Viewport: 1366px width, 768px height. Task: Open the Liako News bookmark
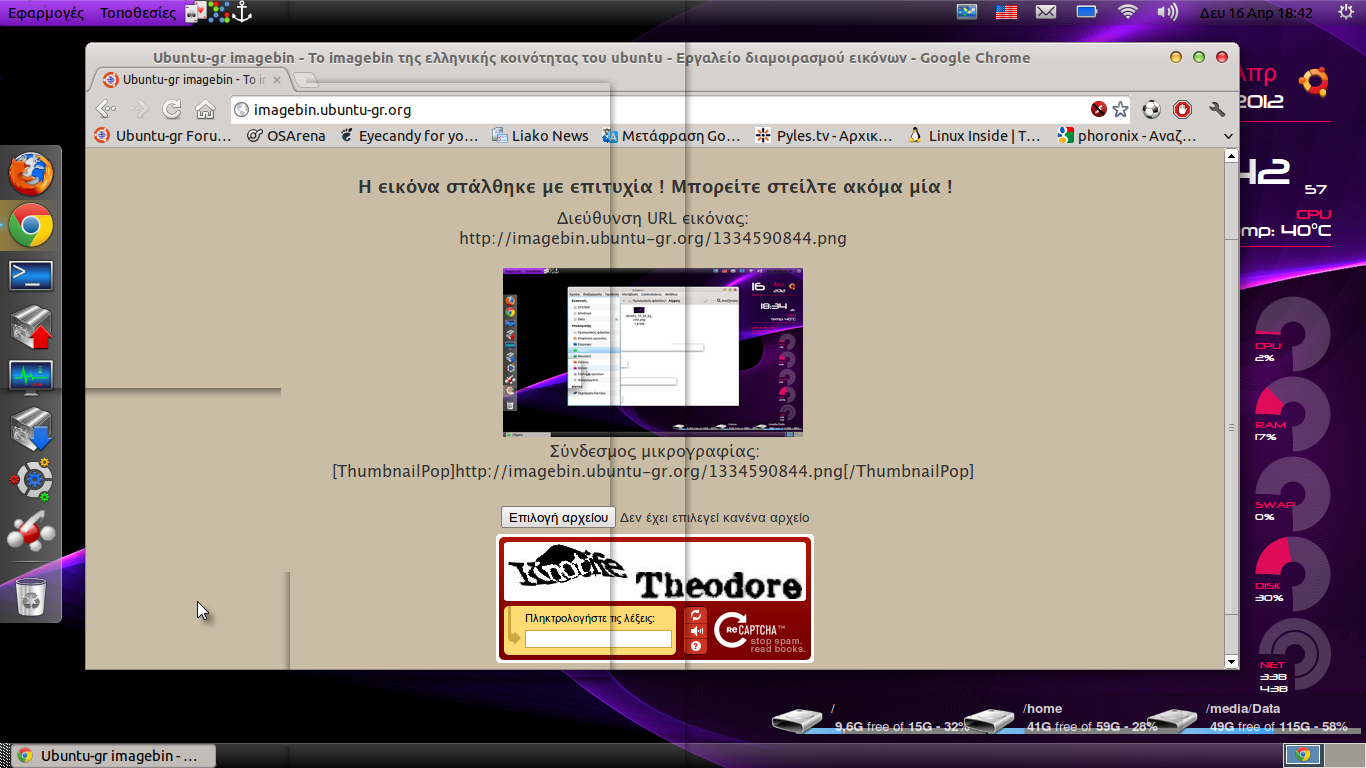point(540,136)
